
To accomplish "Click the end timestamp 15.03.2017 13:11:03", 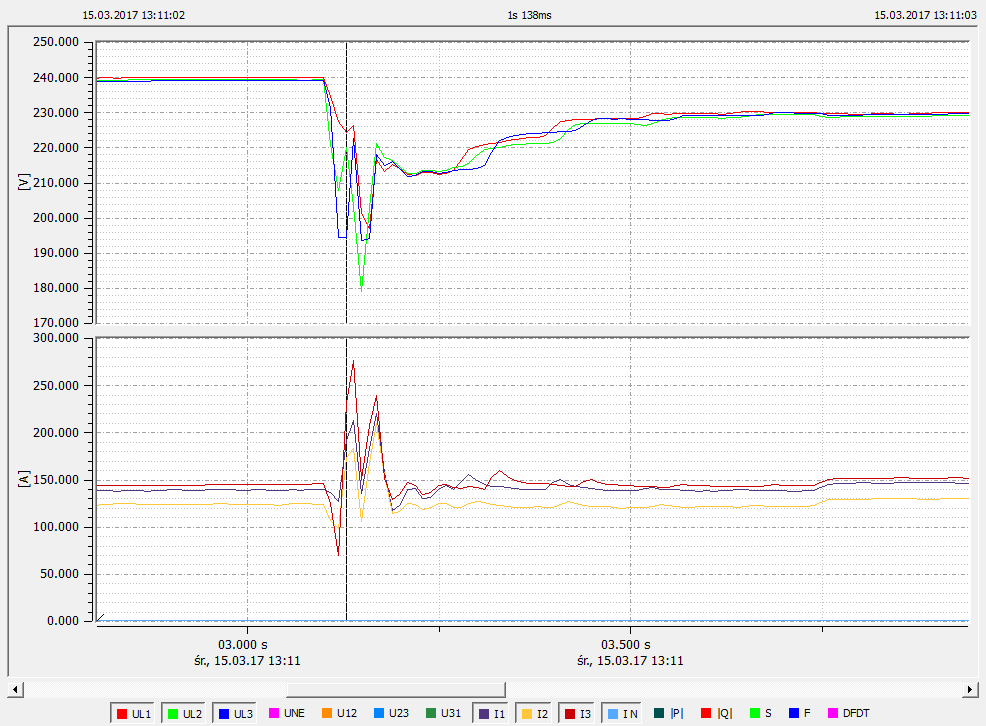I will coord(925,15).
